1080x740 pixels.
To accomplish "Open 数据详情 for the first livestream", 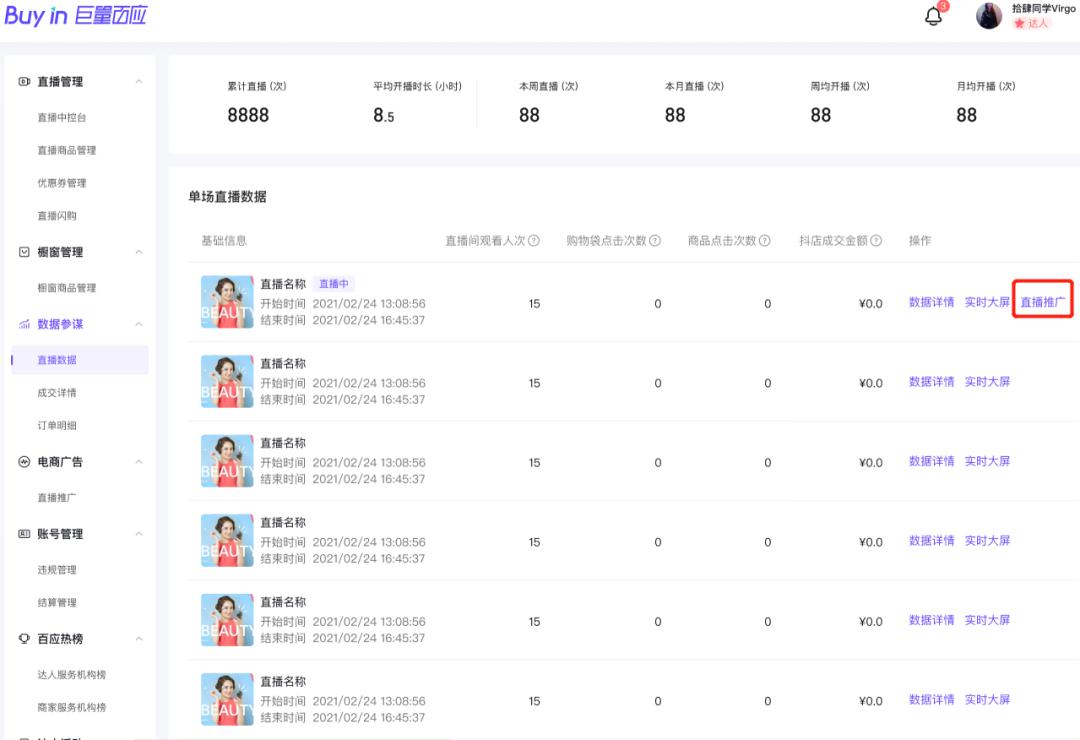I will tap(931, 301).
